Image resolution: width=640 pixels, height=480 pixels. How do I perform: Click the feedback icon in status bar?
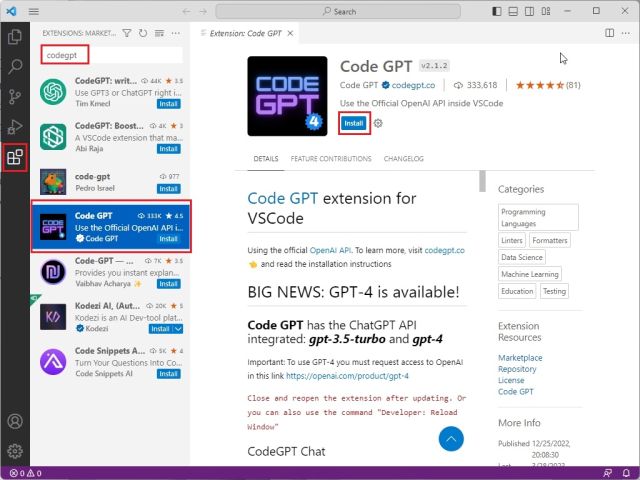click(x=607, y=473)
